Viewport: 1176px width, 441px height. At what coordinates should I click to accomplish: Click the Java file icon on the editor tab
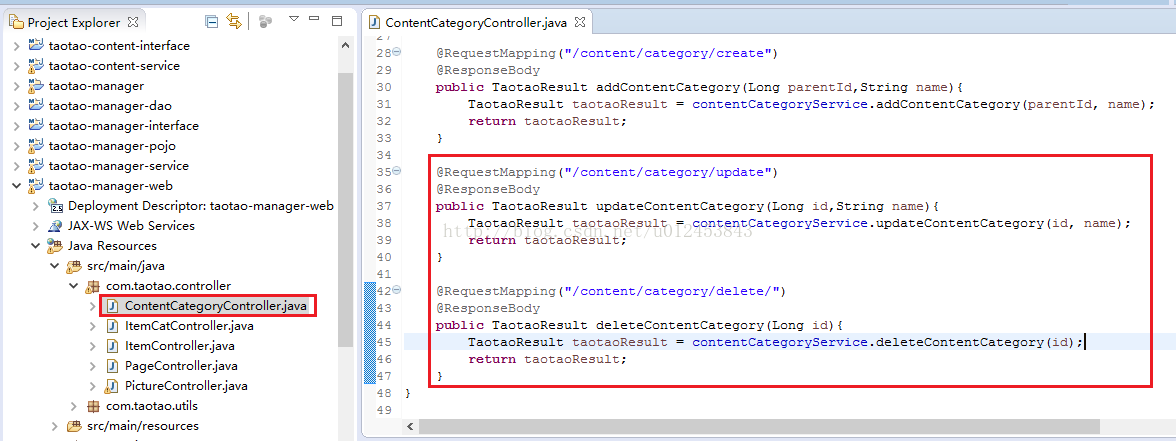(x=374, y=22)
